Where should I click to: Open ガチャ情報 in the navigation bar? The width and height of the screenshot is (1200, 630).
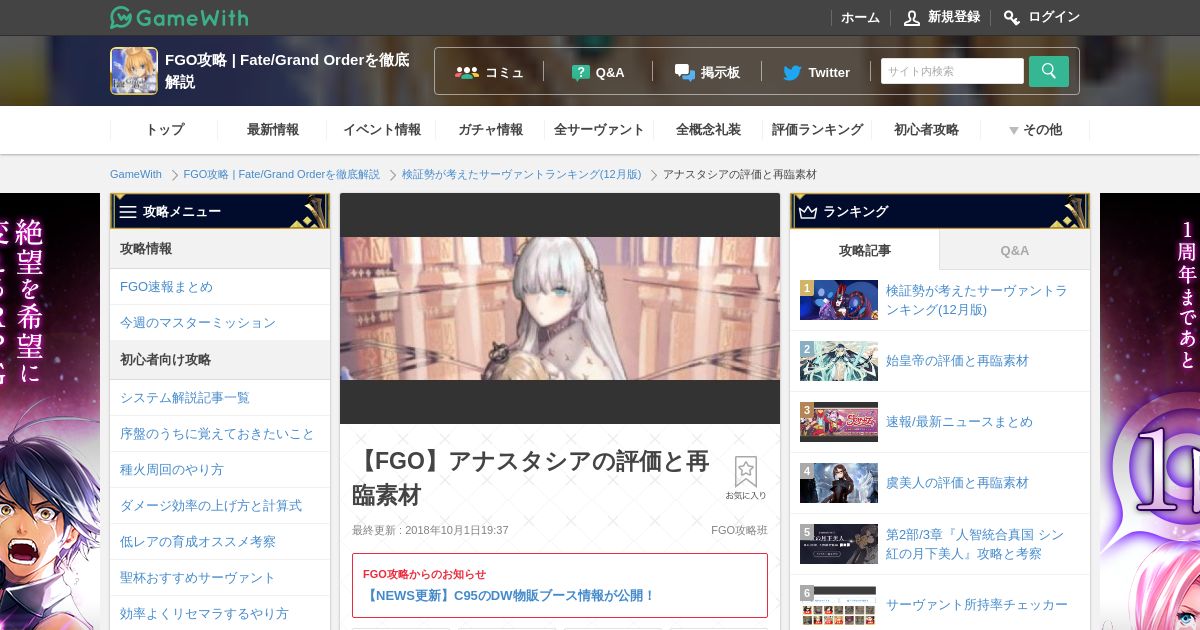click(490, 130)
